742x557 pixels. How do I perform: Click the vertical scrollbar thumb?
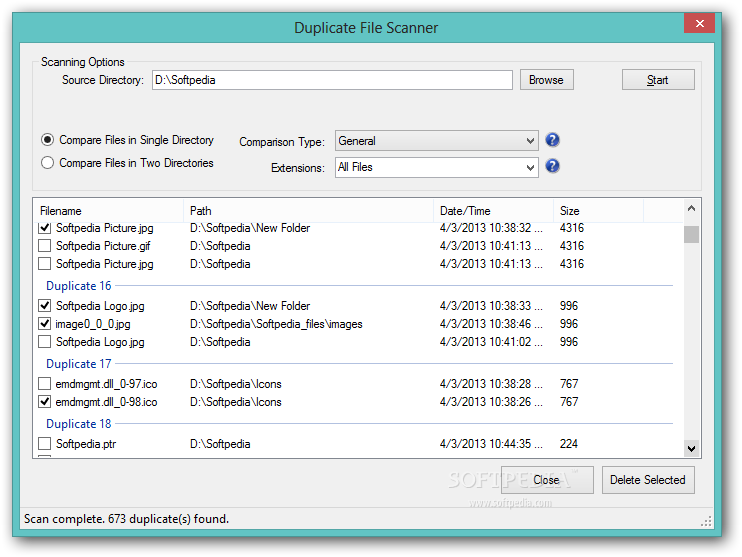[x=691, y=234]
